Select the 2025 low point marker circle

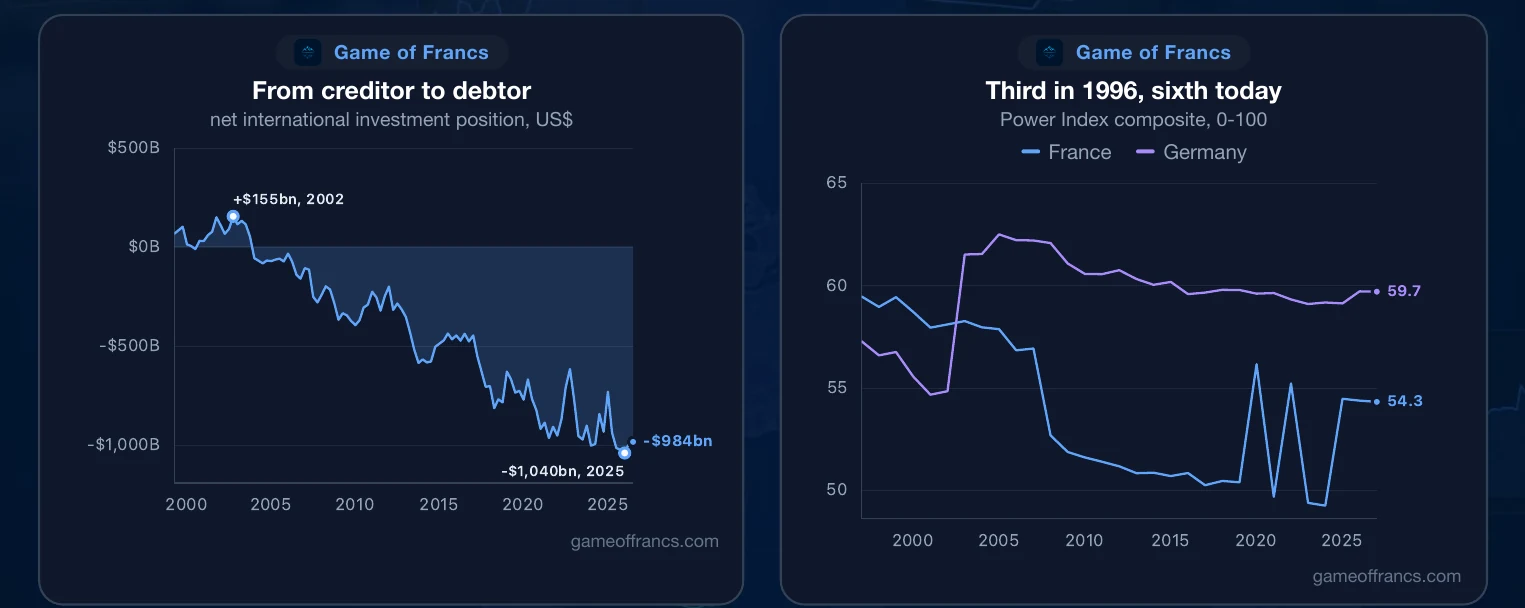pos(625,453)
